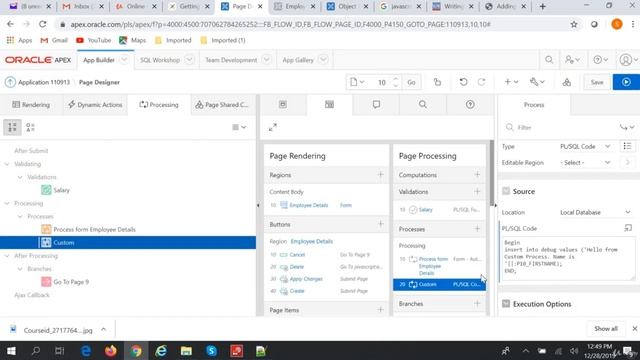Open the Editable Region select list
This screenshot has height=360, width=640.
tap(585, 162)
